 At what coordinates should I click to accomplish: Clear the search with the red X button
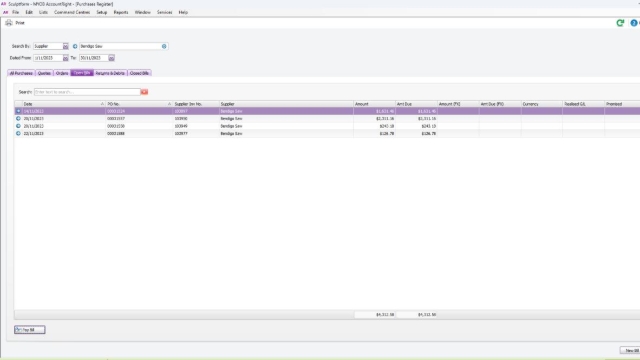tap(144, 92)
